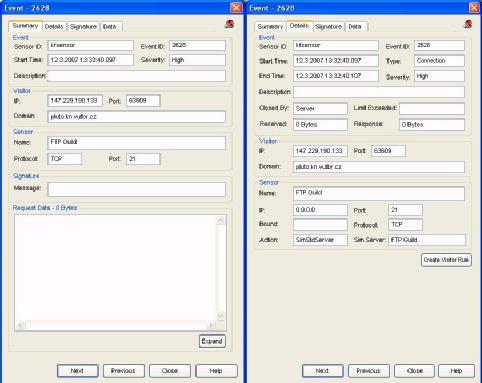
Task: Click Previous in the right Event window
Action: tap(369, 371)
